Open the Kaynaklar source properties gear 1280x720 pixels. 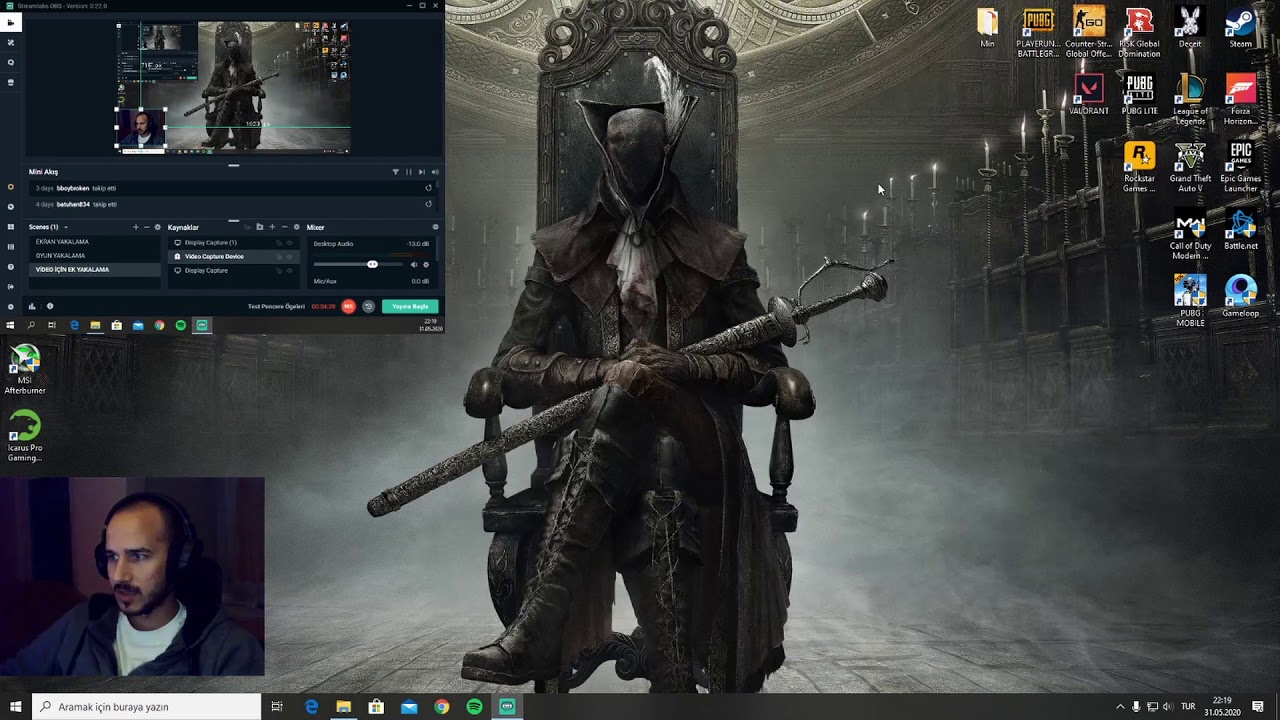pos(296,227)
